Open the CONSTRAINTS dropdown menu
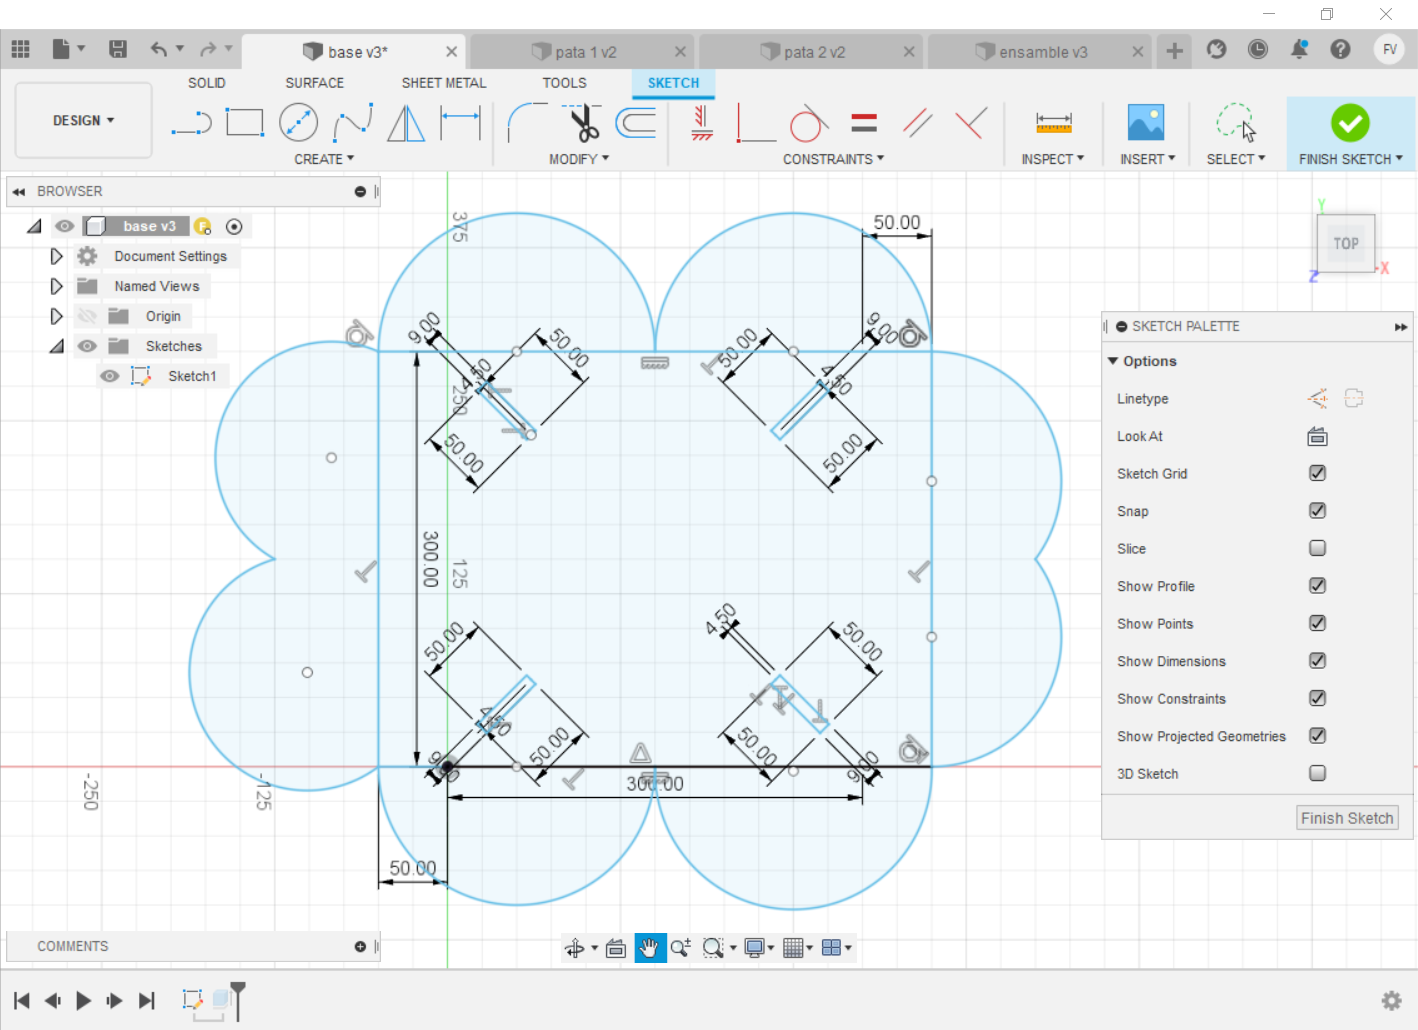Viewport: 1418px width, 1030px height. (x=834, y=159)
